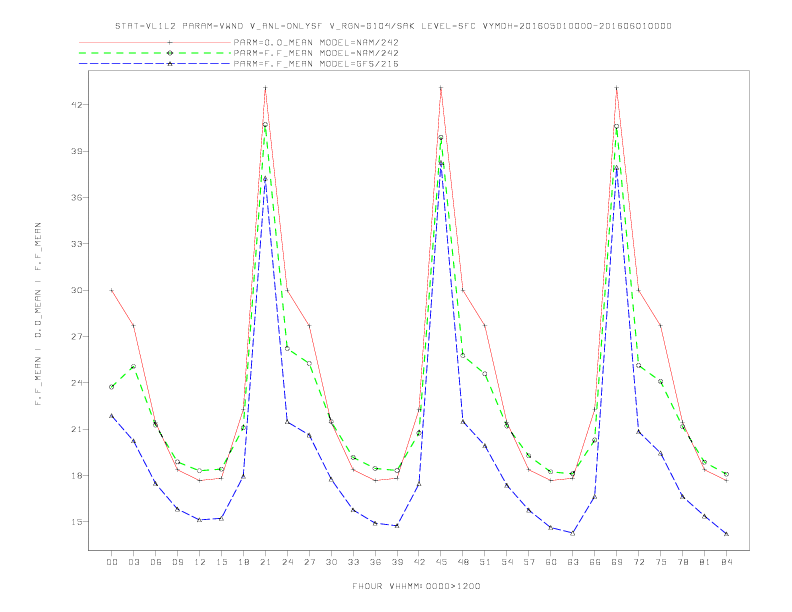Click green NAM circle marker at hour 00
The image size is (792, 612).
112,387
